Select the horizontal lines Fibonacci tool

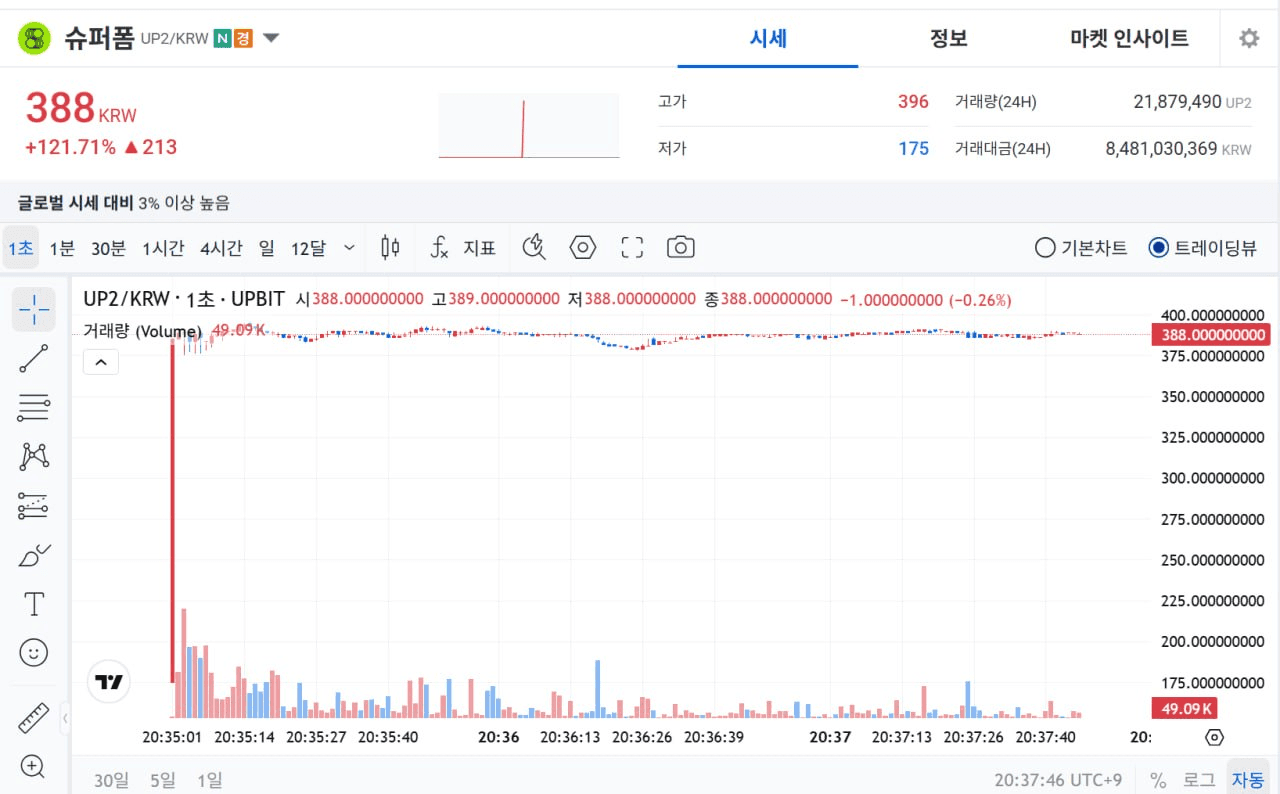(34, 407)
